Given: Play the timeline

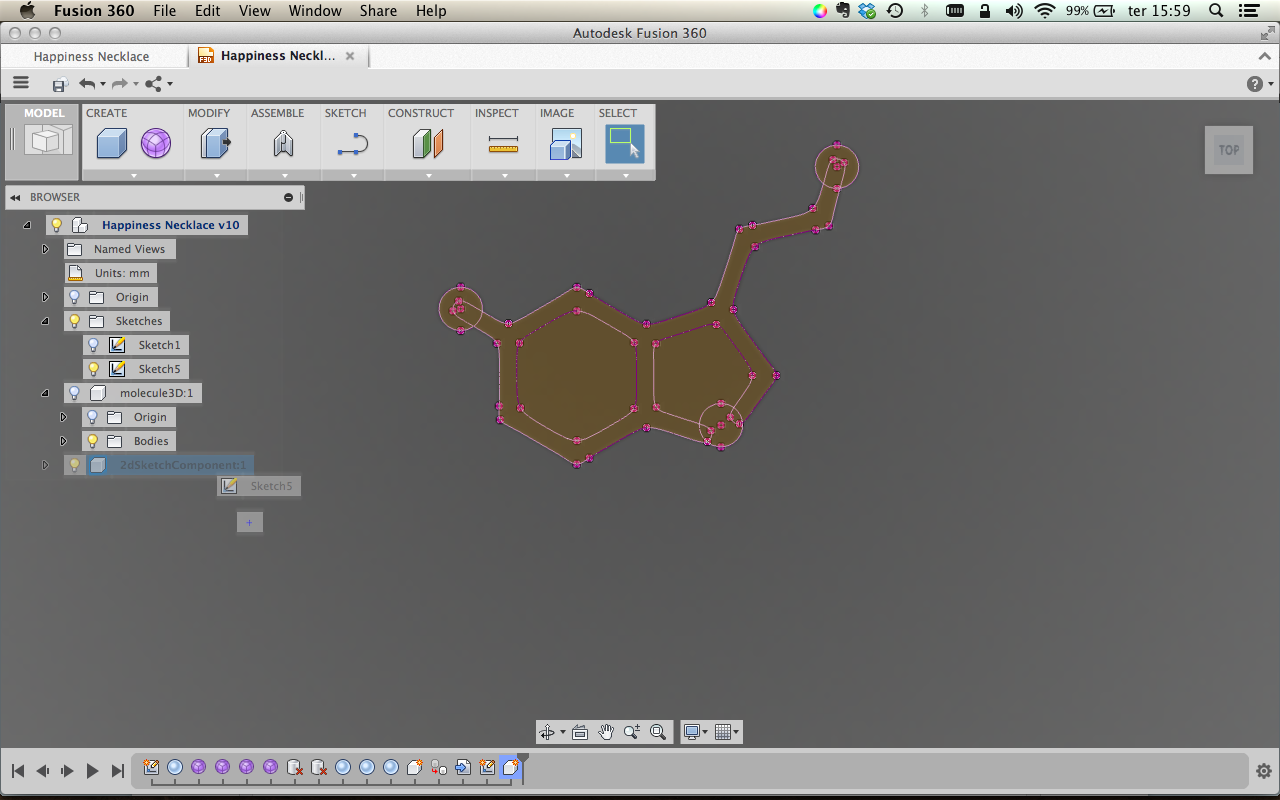Looking at the screenshot, I should (92, 771).
